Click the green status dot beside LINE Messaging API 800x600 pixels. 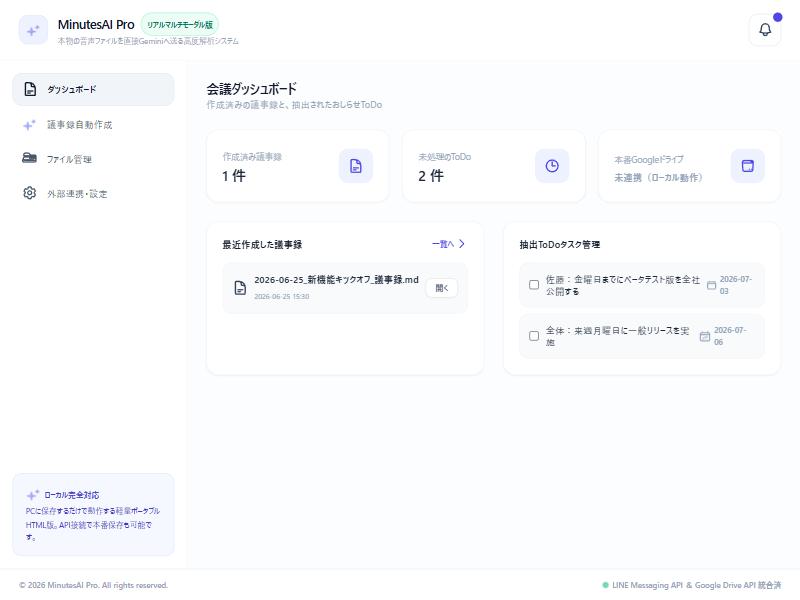pyautogui.click(x=606, y=585)
